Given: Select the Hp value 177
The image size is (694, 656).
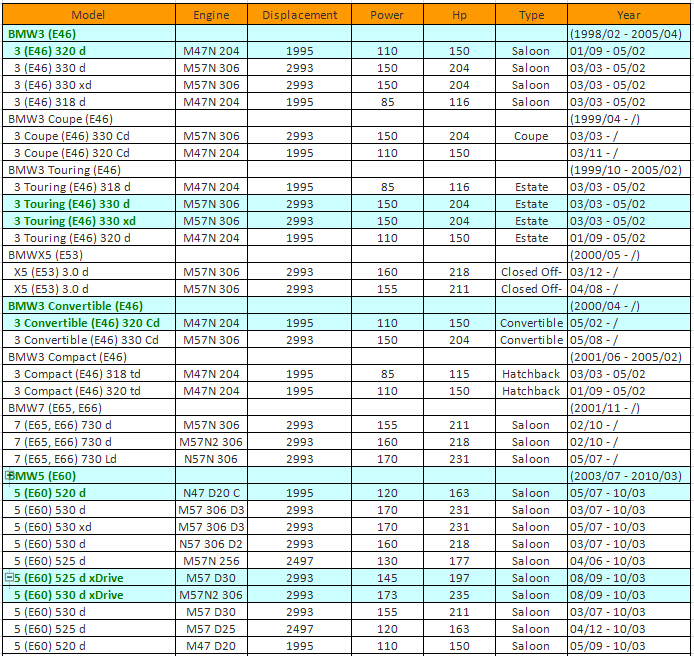Looking at the screenshot, I should tap(459, 561).
